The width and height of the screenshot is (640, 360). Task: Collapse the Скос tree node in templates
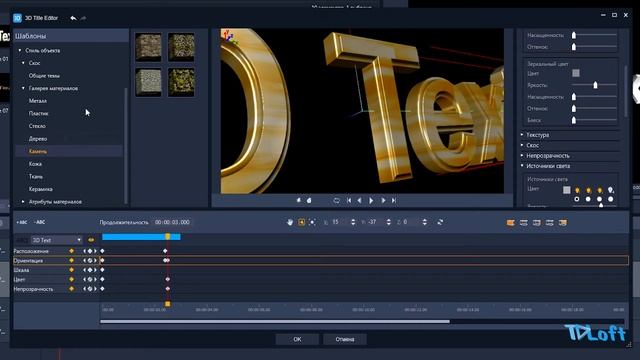point(23,63)
